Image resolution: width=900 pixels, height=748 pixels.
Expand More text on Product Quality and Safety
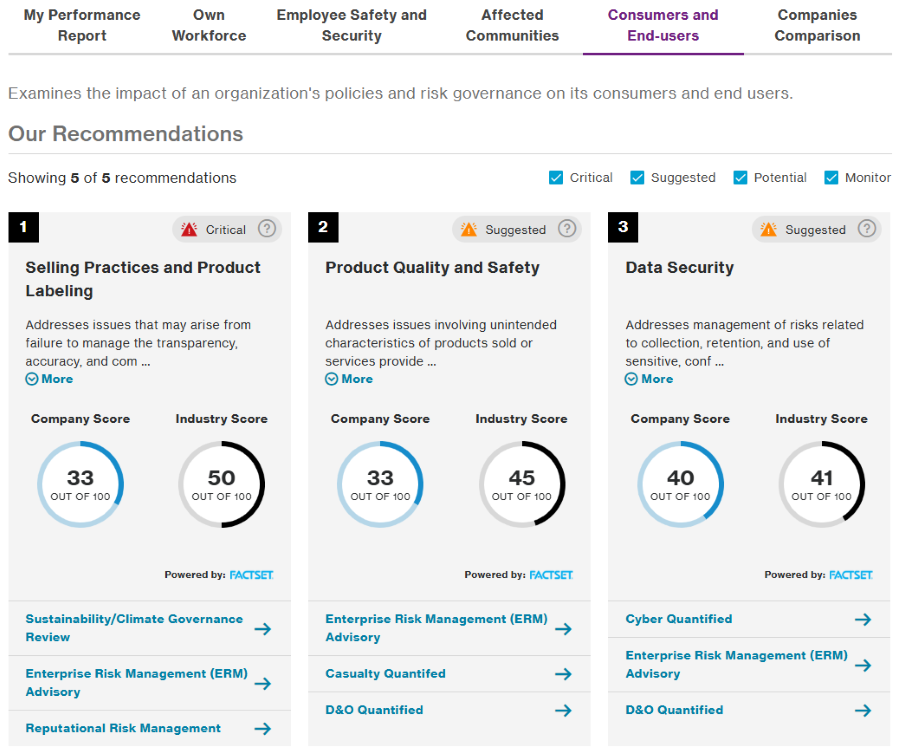(349, 379)
